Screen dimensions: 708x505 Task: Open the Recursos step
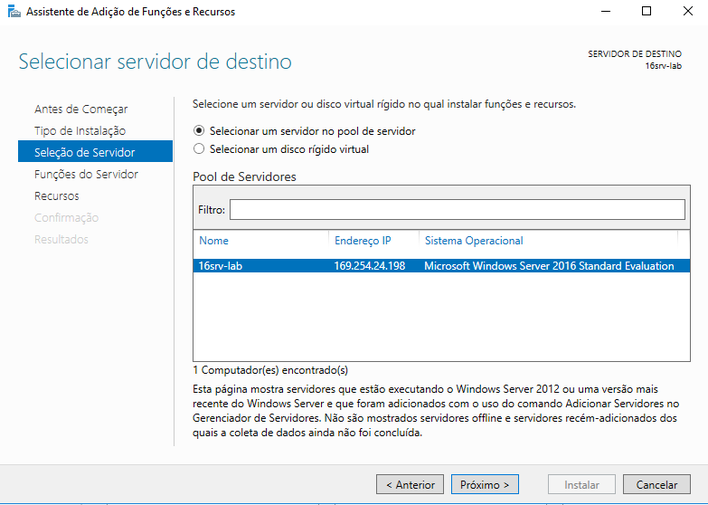(56, 196)
